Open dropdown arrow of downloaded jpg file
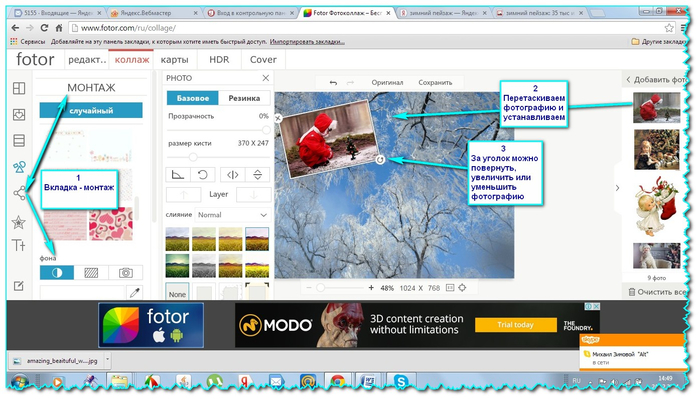Viewport: 699px width, 399px height. coord(107,359)
